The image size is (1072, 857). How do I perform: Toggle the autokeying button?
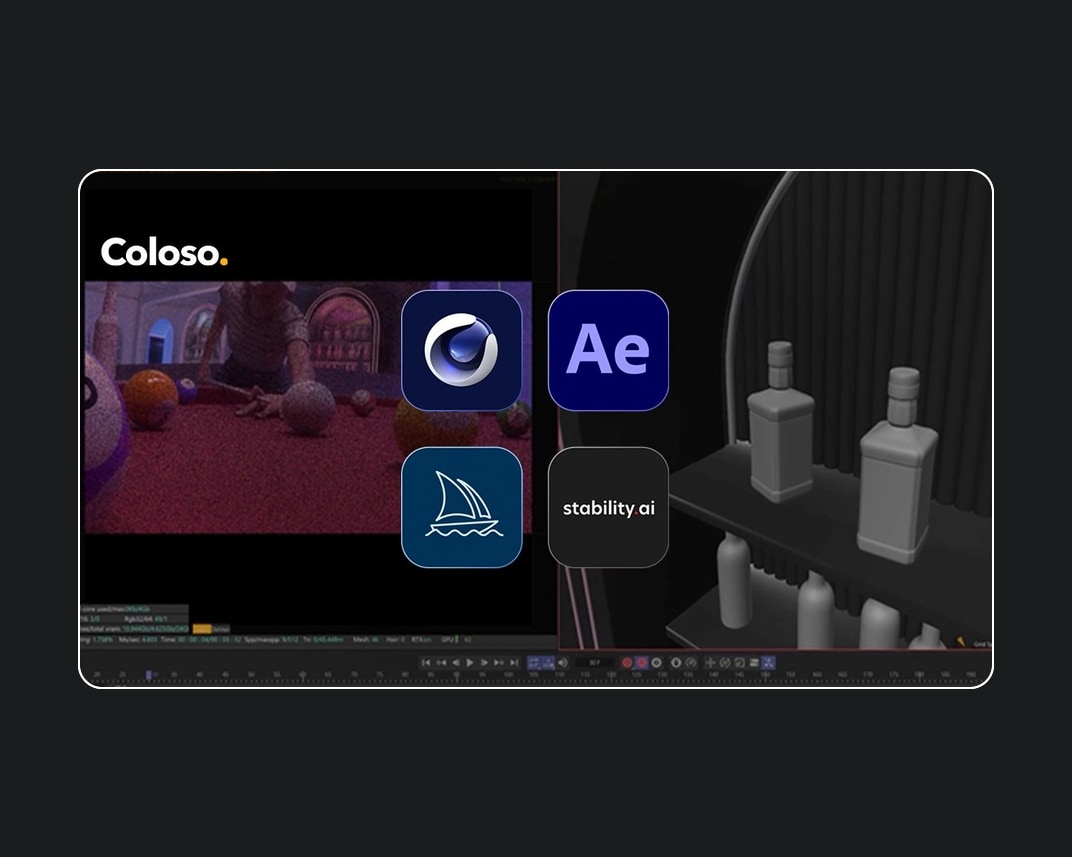click(641, 662)
